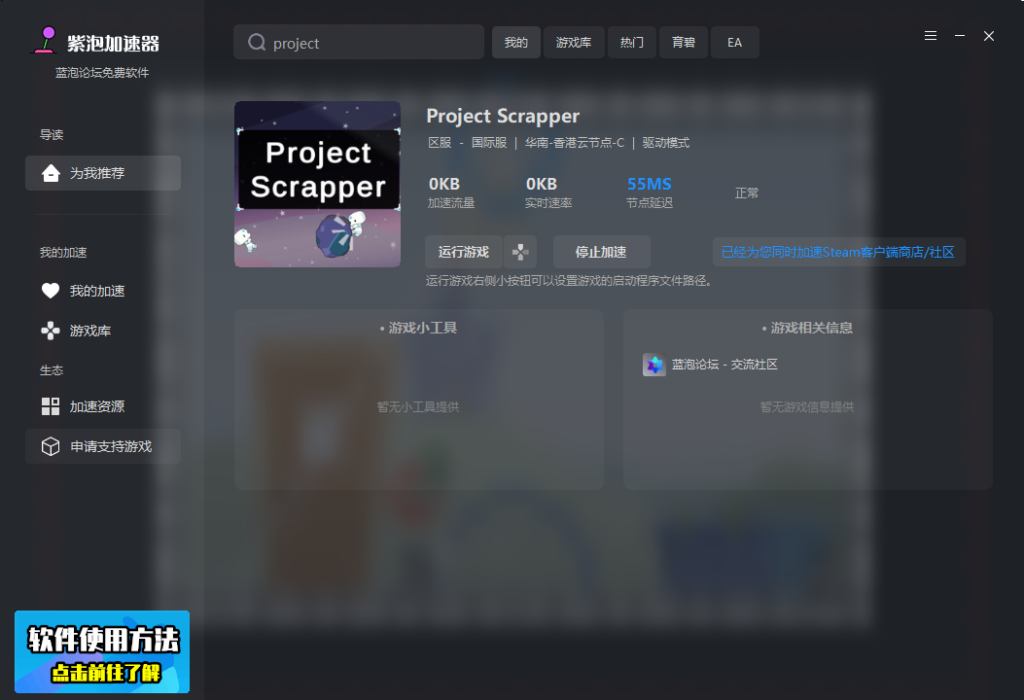The width and height of the screenshot is (1024, 700).
Task: Click the 蓝泡论坛免费软件 subtitle
Action: (x=102, y=72)
